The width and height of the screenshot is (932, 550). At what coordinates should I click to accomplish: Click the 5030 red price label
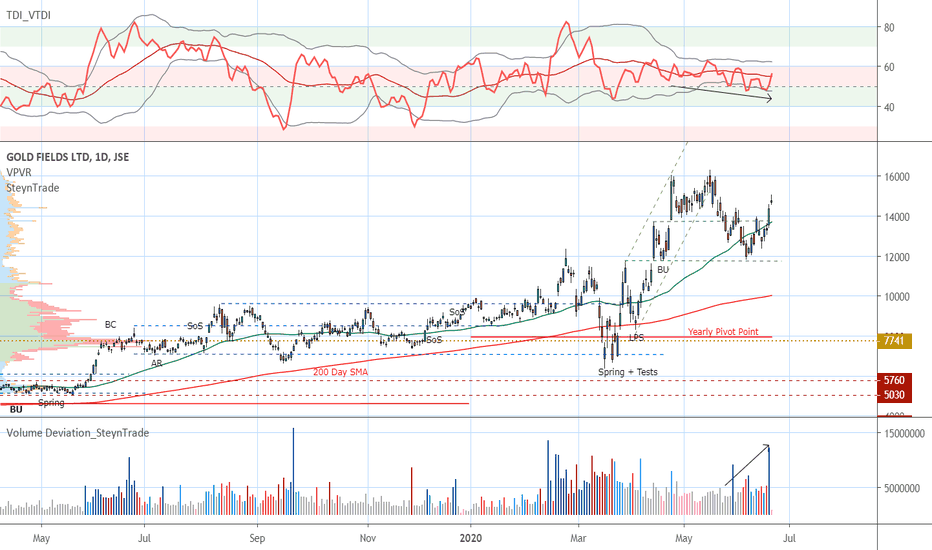tap(894, 395)
